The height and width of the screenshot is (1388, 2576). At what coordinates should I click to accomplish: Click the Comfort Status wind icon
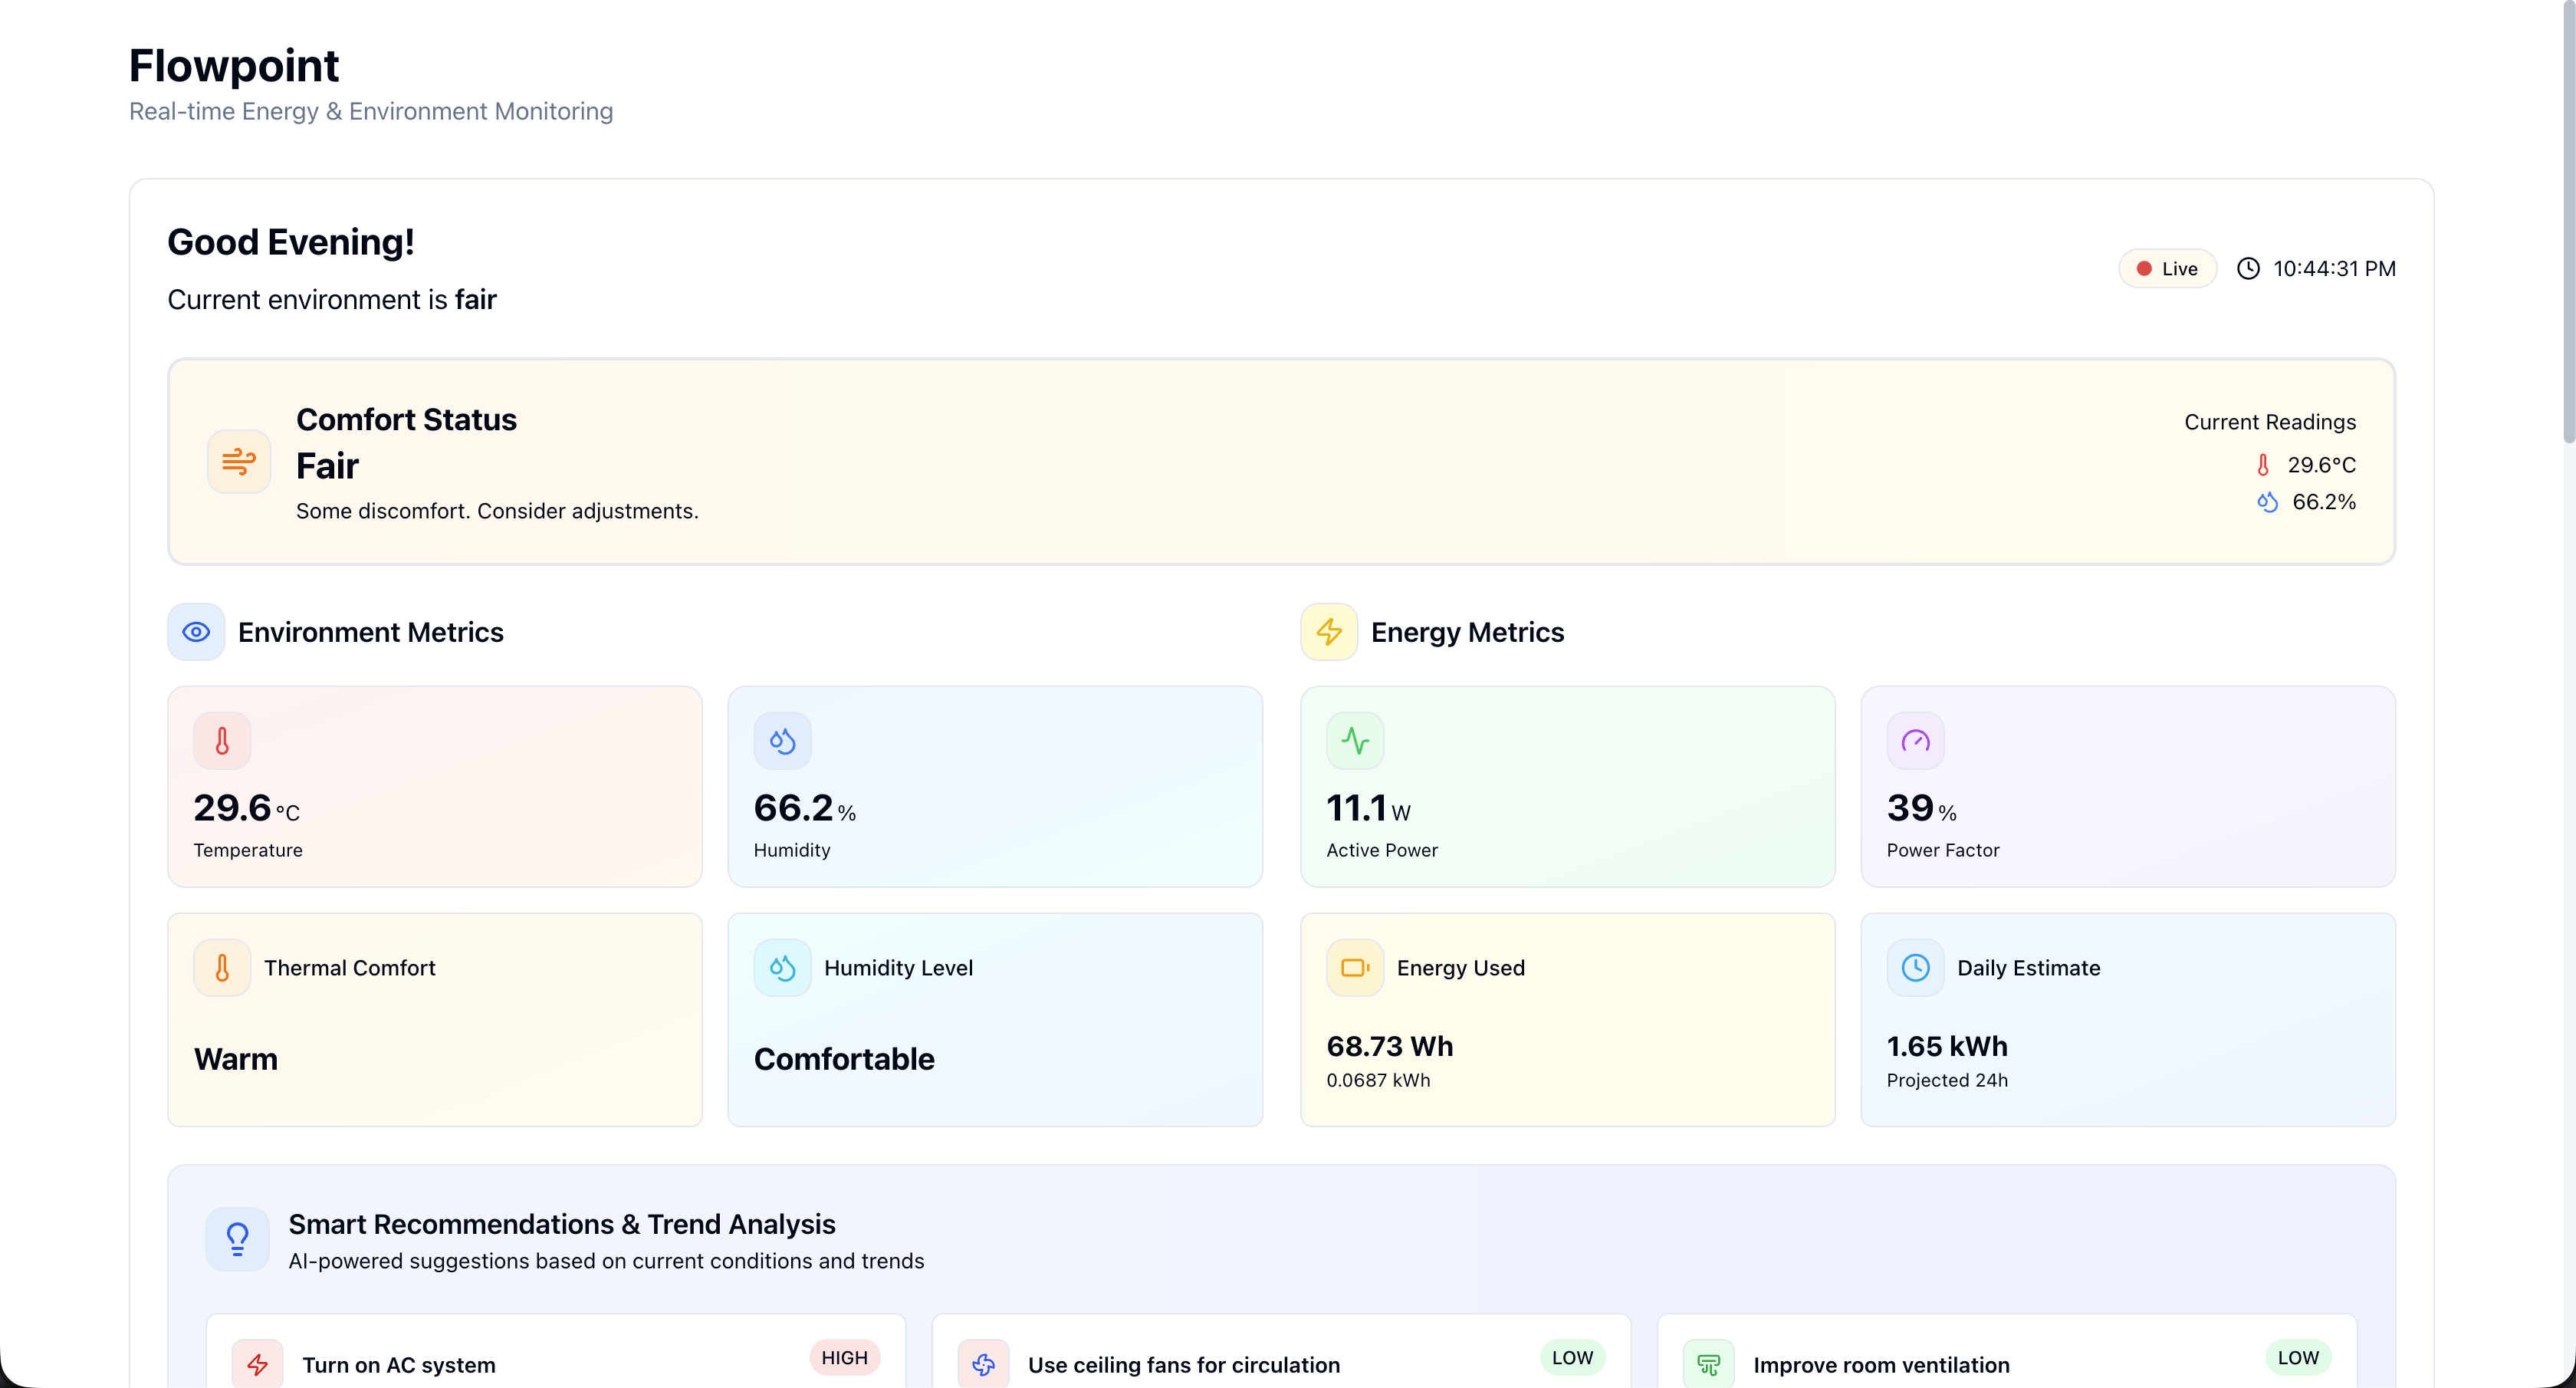click(x=238, y=461)
